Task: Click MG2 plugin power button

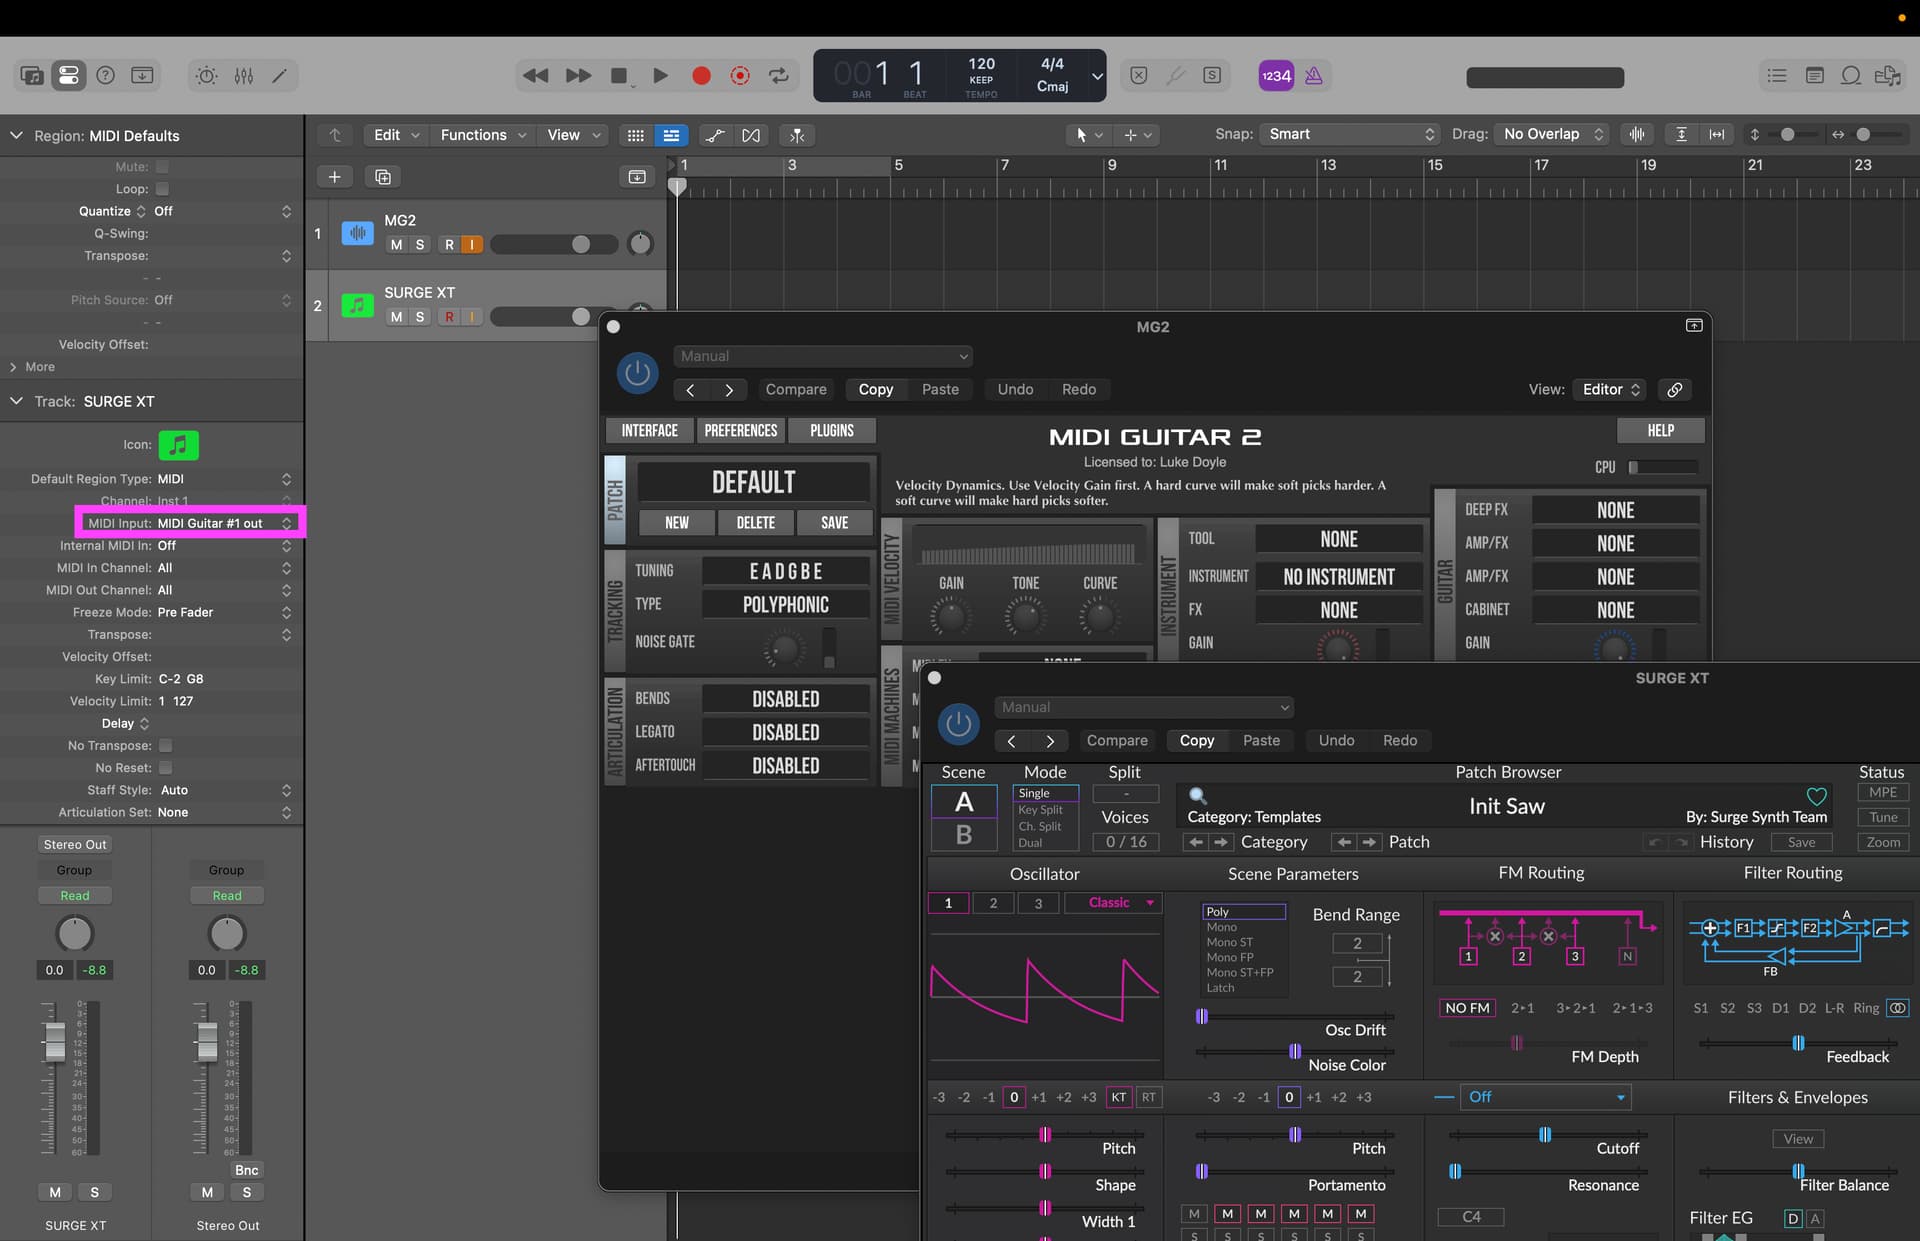Action: [637, 373]
